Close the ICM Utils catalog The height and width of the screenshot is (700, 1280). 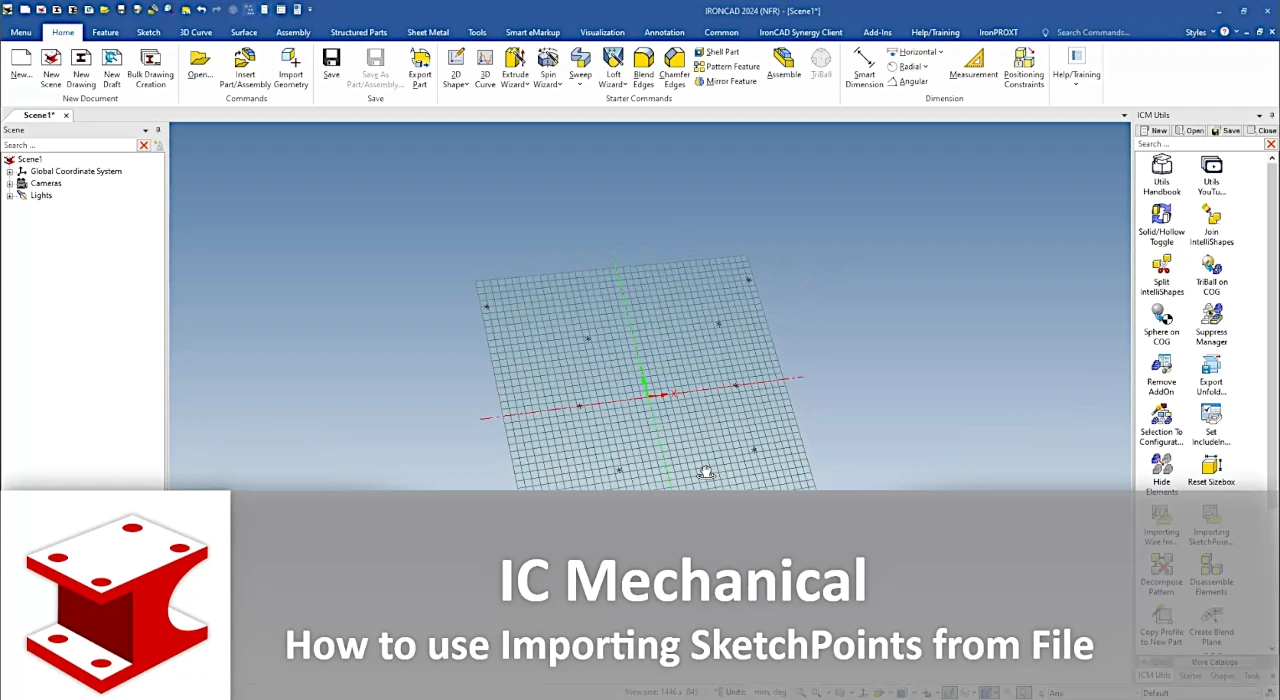(x=1261, y=131)
